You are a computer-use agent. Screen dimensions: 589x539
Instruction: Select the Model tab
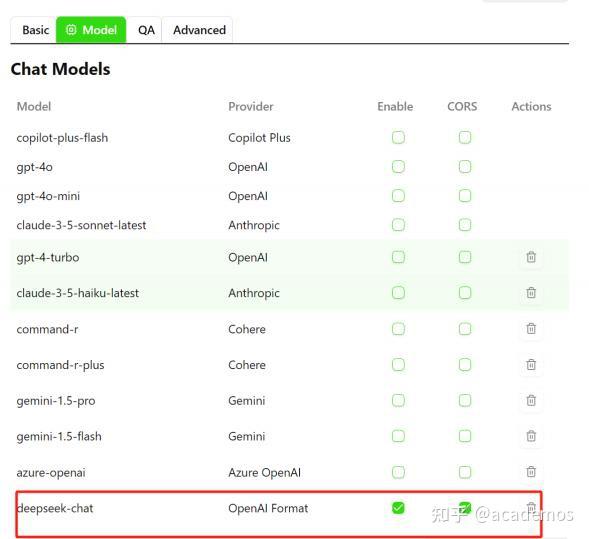tap(91, 30)
